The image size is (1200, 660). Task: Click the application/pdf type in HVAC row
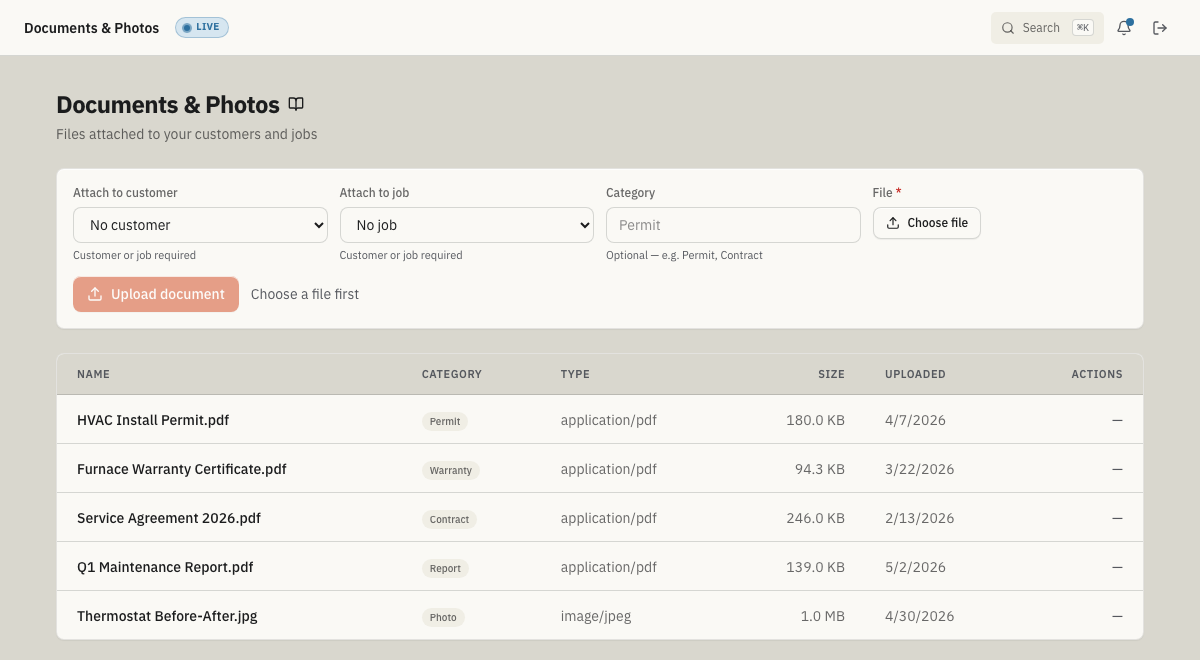click(609, 420)
